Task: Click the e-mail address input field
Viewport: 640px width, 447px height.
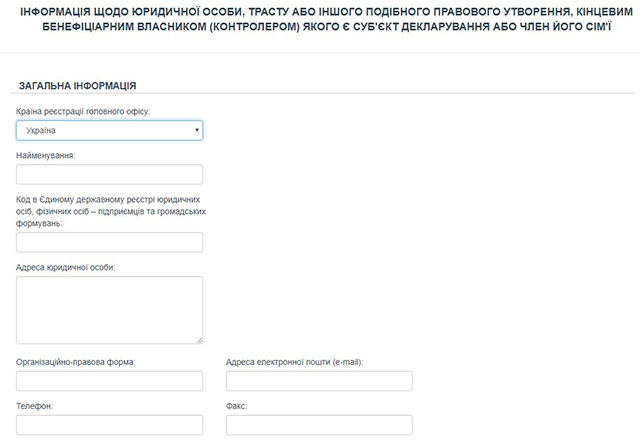Action: point(319,381)
